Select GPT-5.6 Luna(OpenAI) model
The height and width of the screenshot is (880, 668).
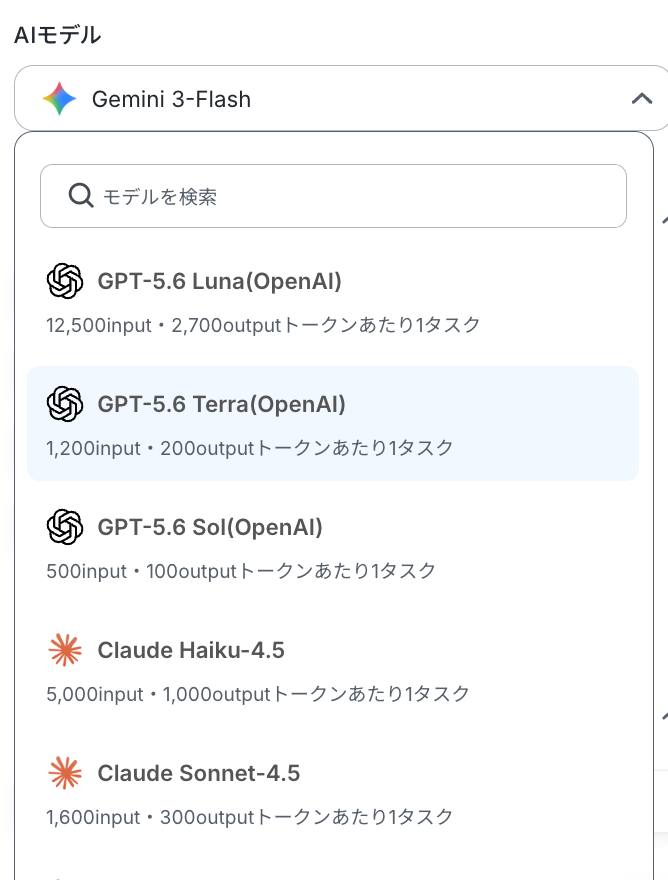click(x=333, y=302)
